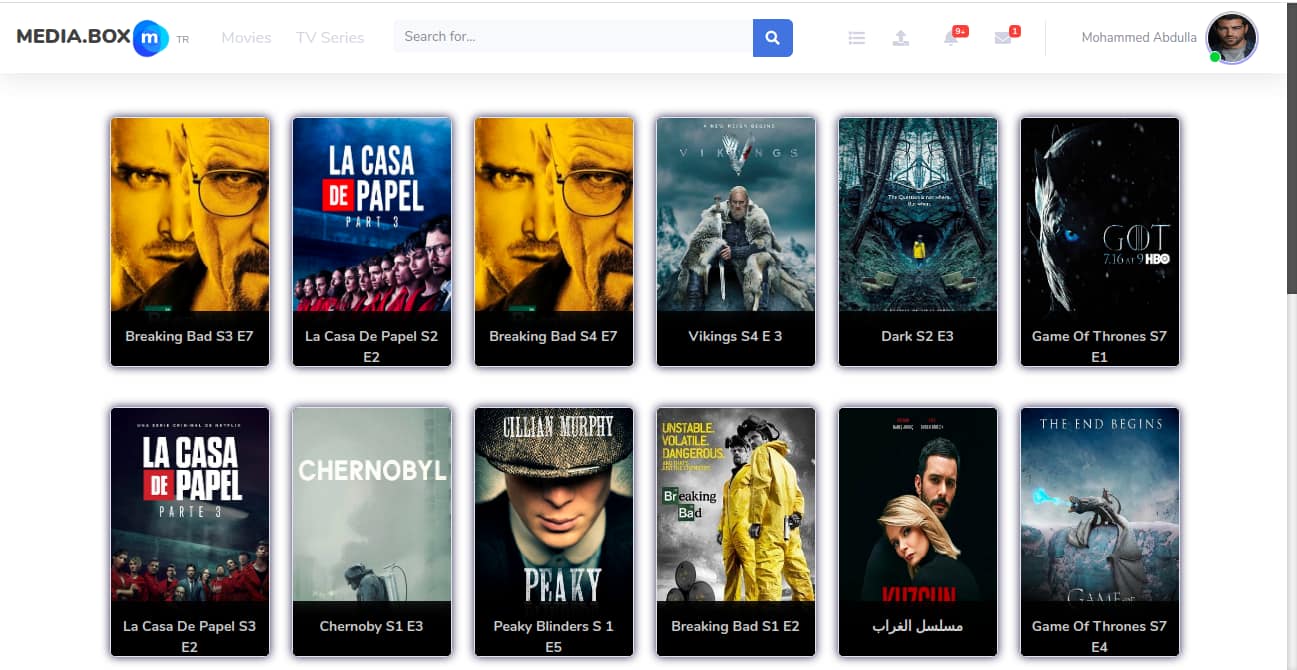Image resolution: width=1297 pixels, height=670 pixels.
Task: Click the user profile avatar picture
Action: [1231, 38]
